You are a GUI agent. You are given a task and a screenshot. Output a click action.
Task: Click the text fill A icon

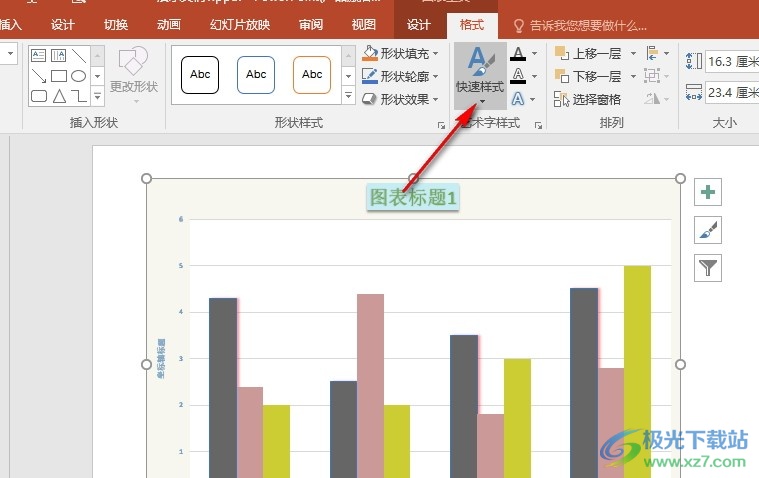[x=518, y=53]
